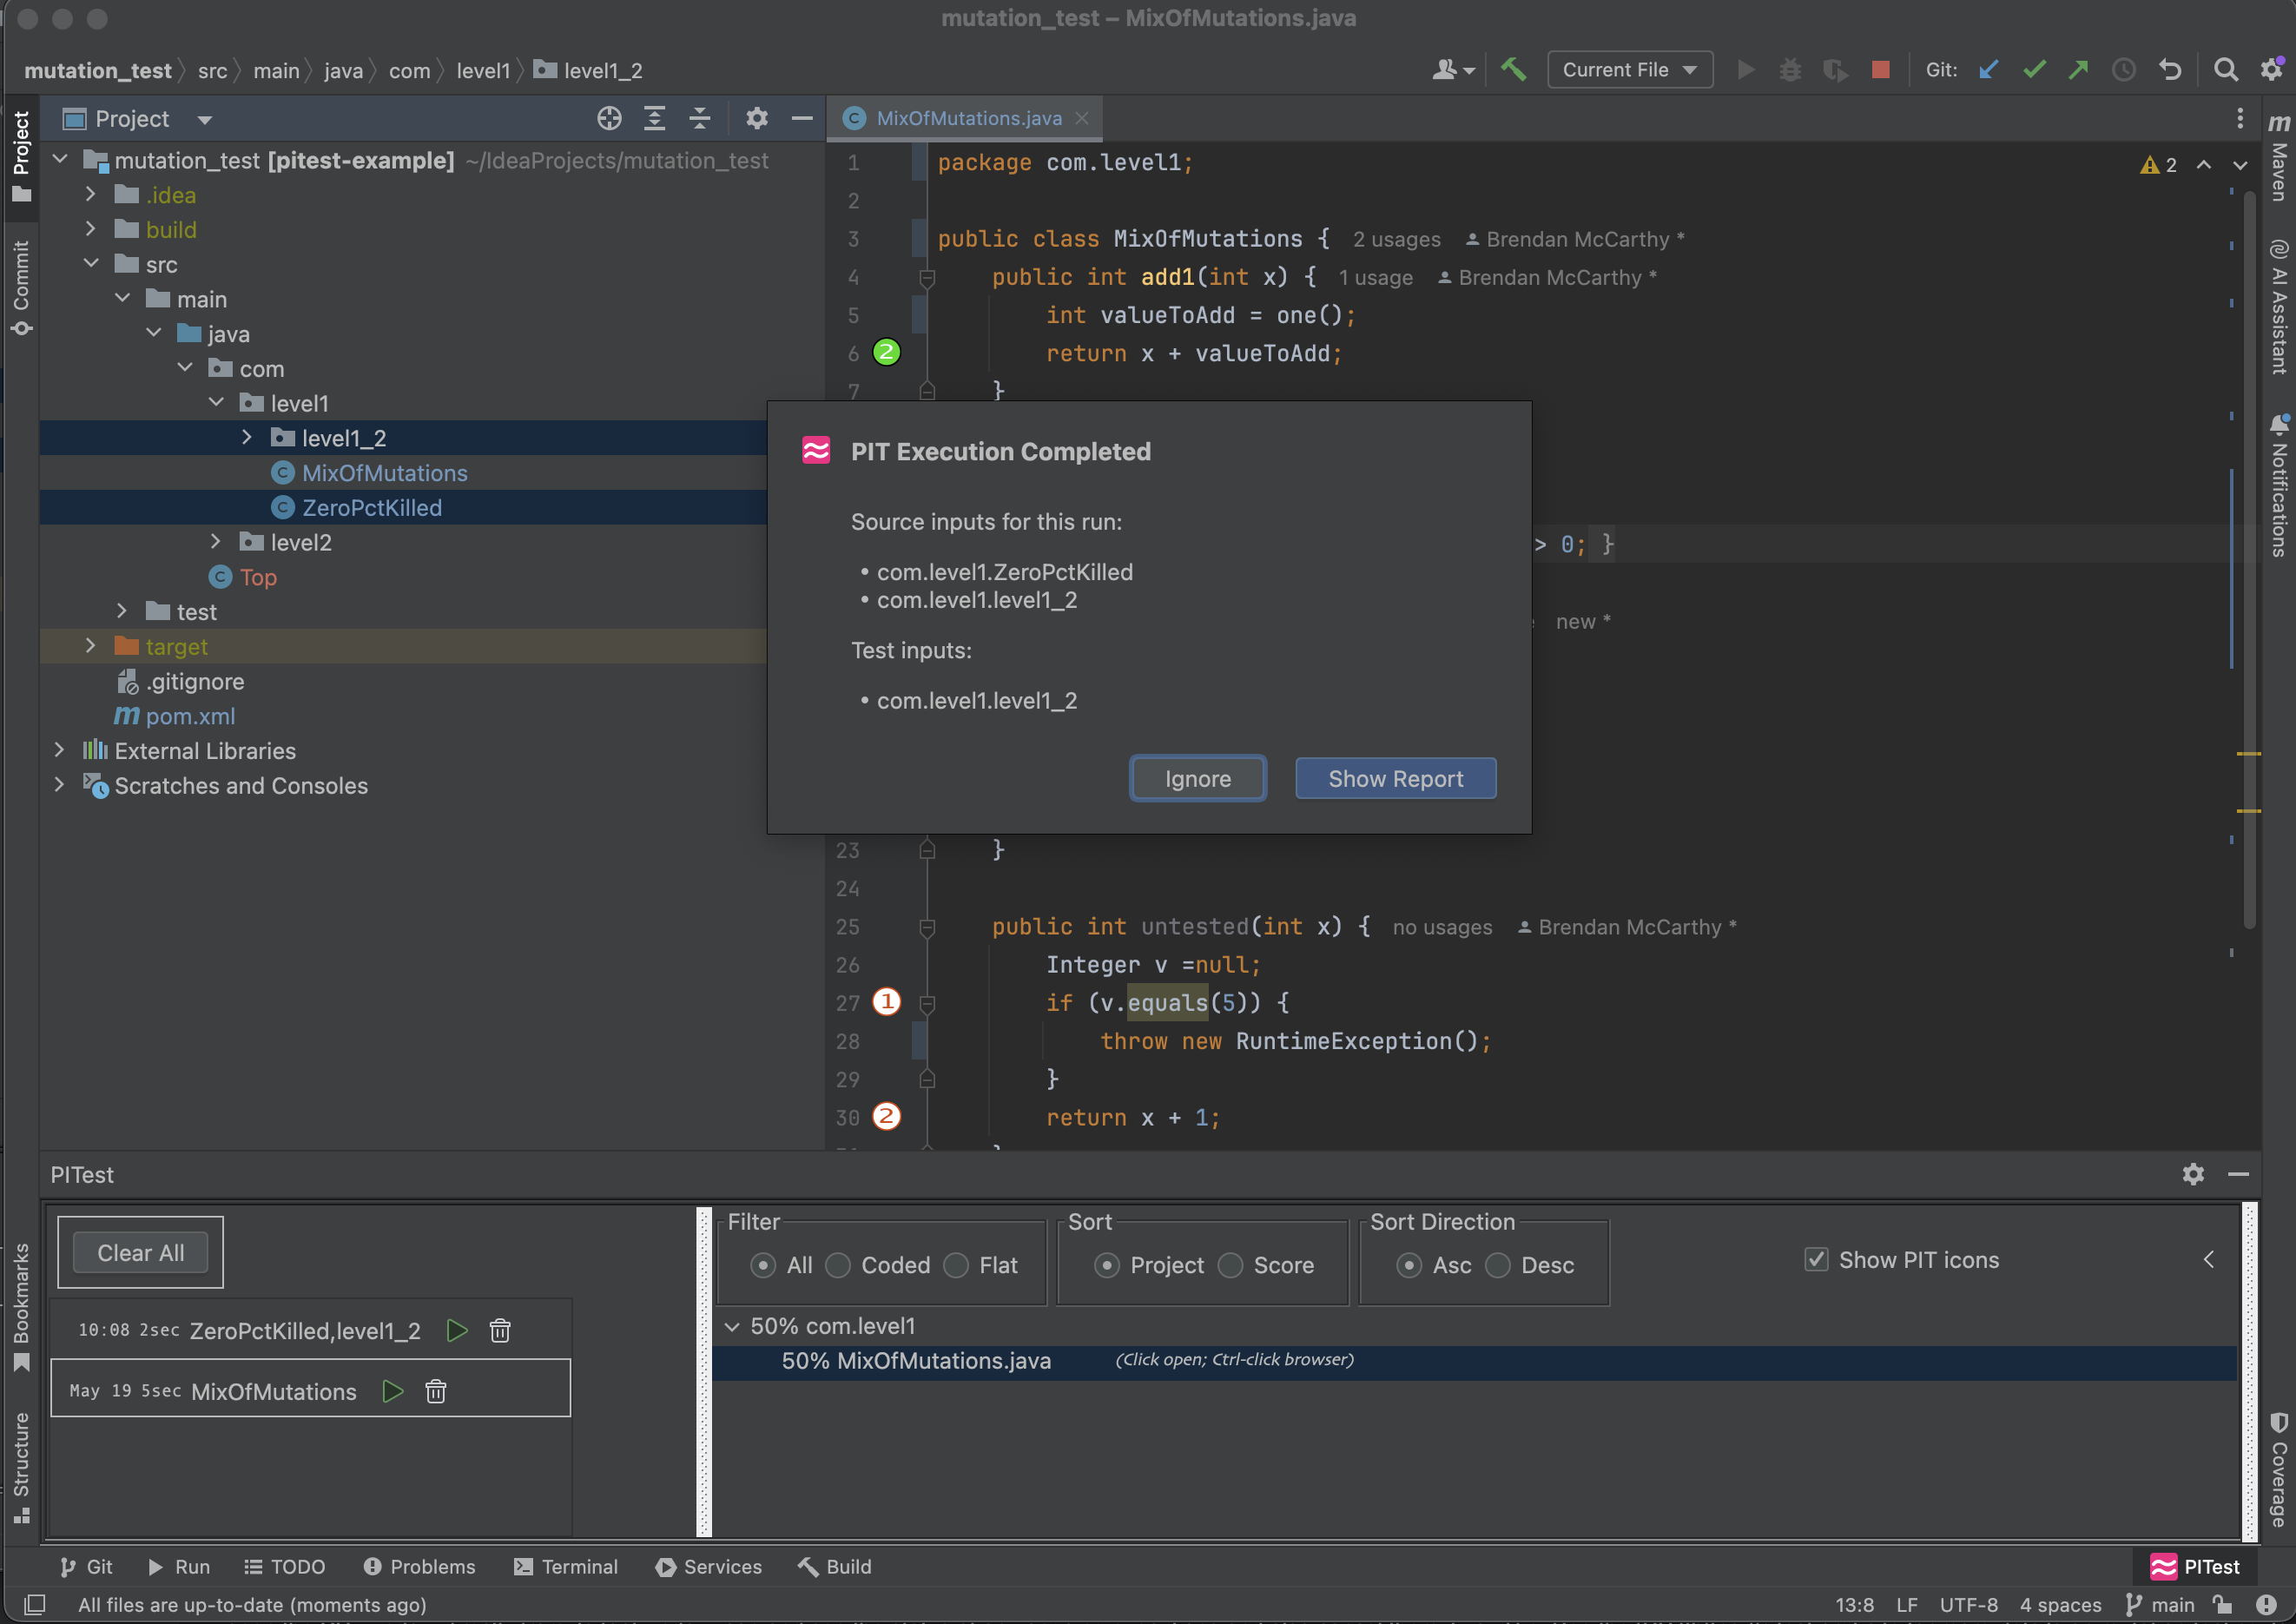
Task: Click the editor vertical scrollbar
Action: point(2249,560)
